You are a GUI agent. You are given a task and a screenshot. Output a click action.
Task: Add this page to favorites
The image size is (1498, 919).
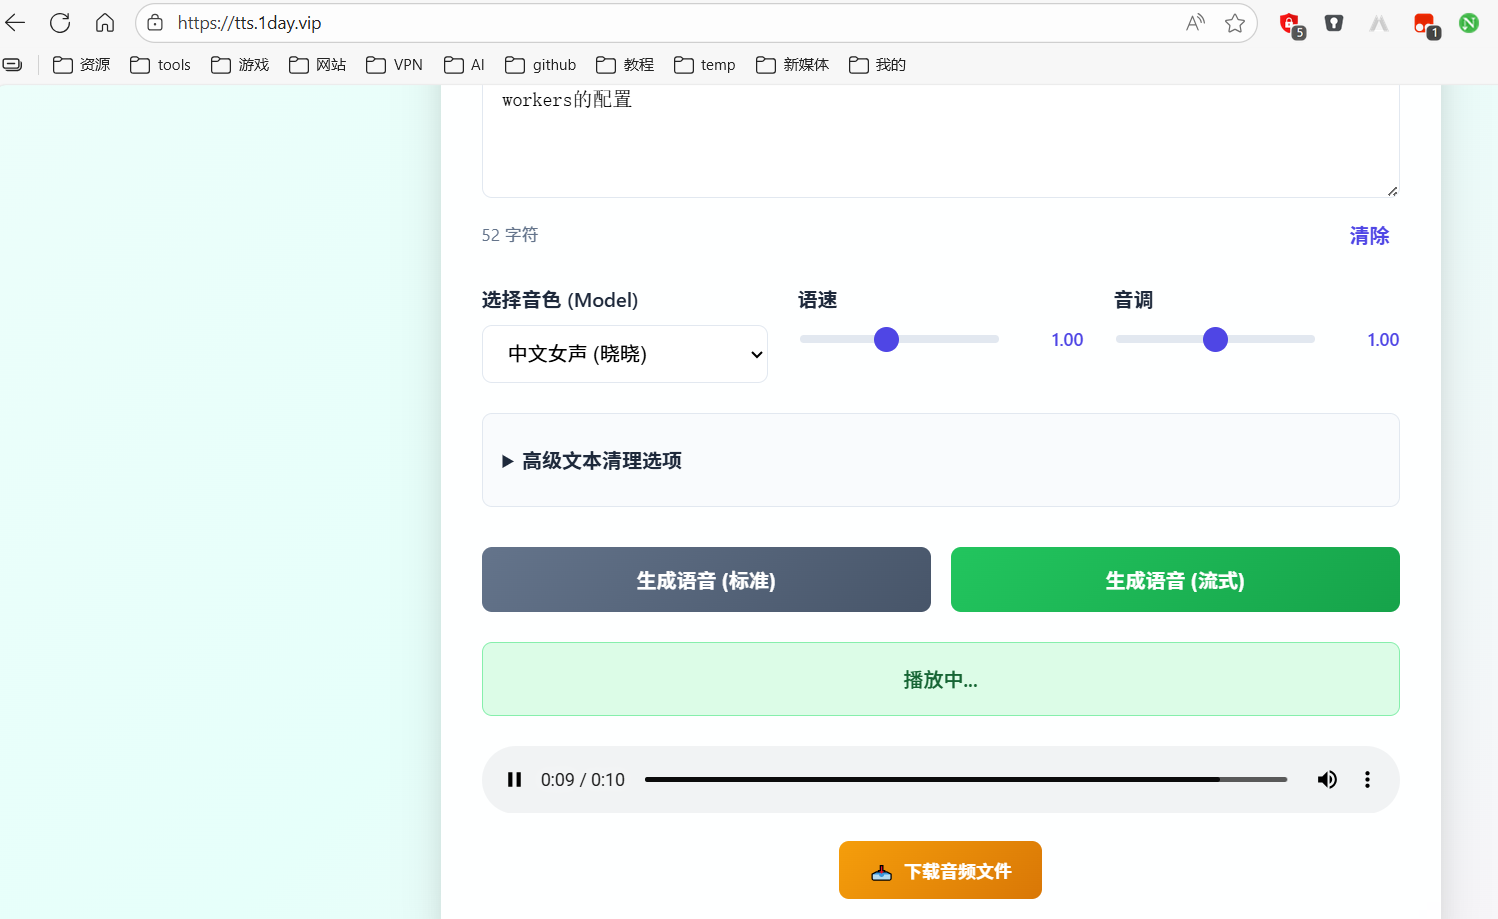coord(1235,23)
